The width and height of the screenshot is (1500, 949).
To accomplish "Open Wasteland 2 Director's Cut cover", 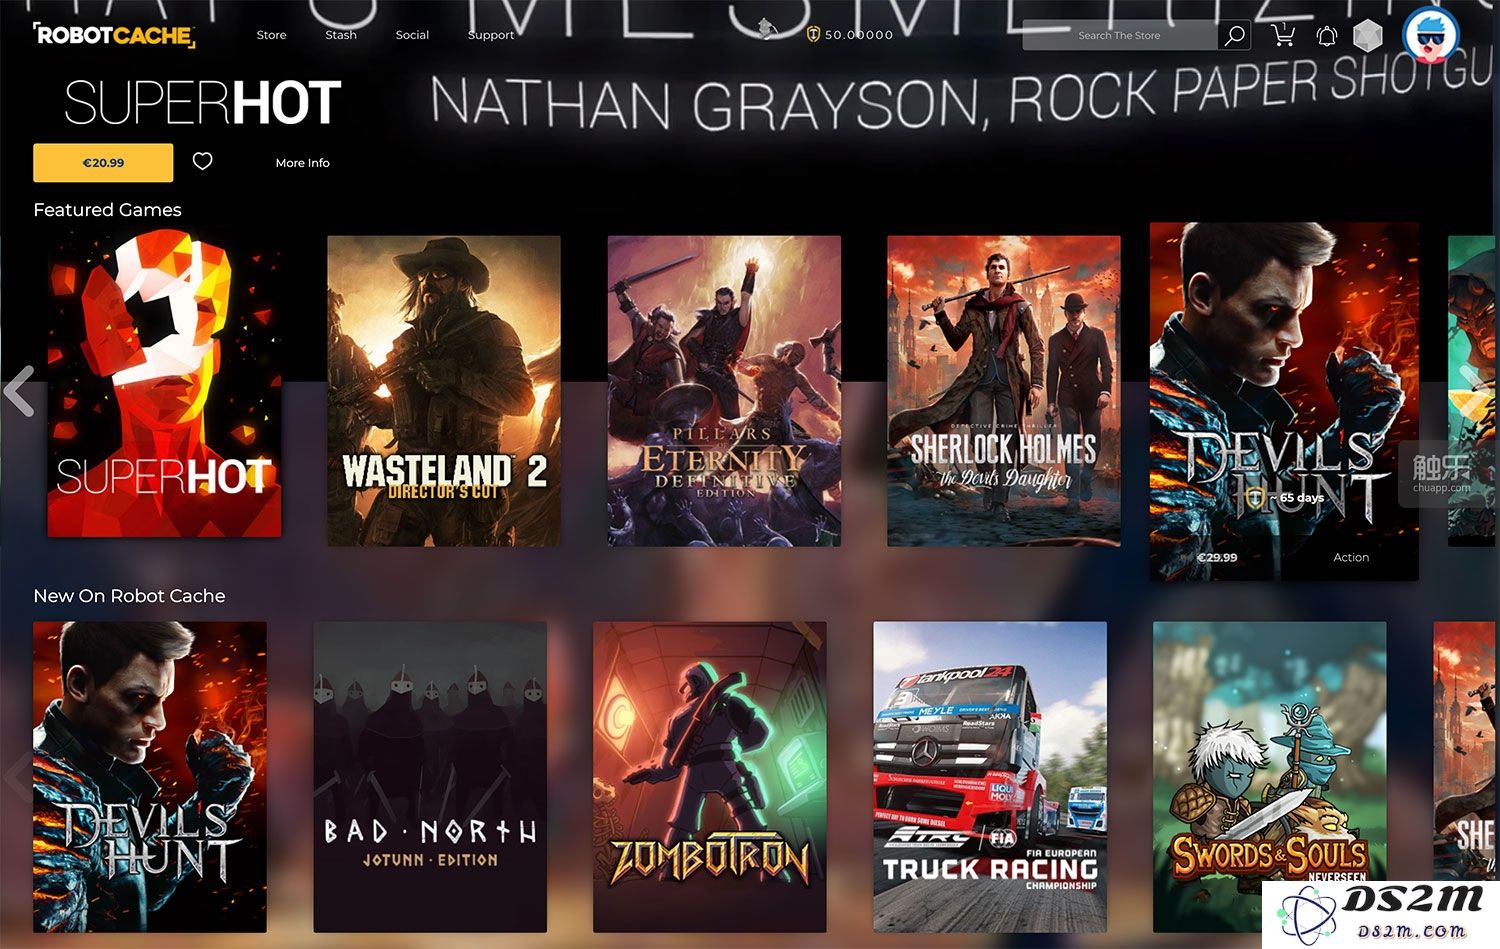I will click(444, 391).
